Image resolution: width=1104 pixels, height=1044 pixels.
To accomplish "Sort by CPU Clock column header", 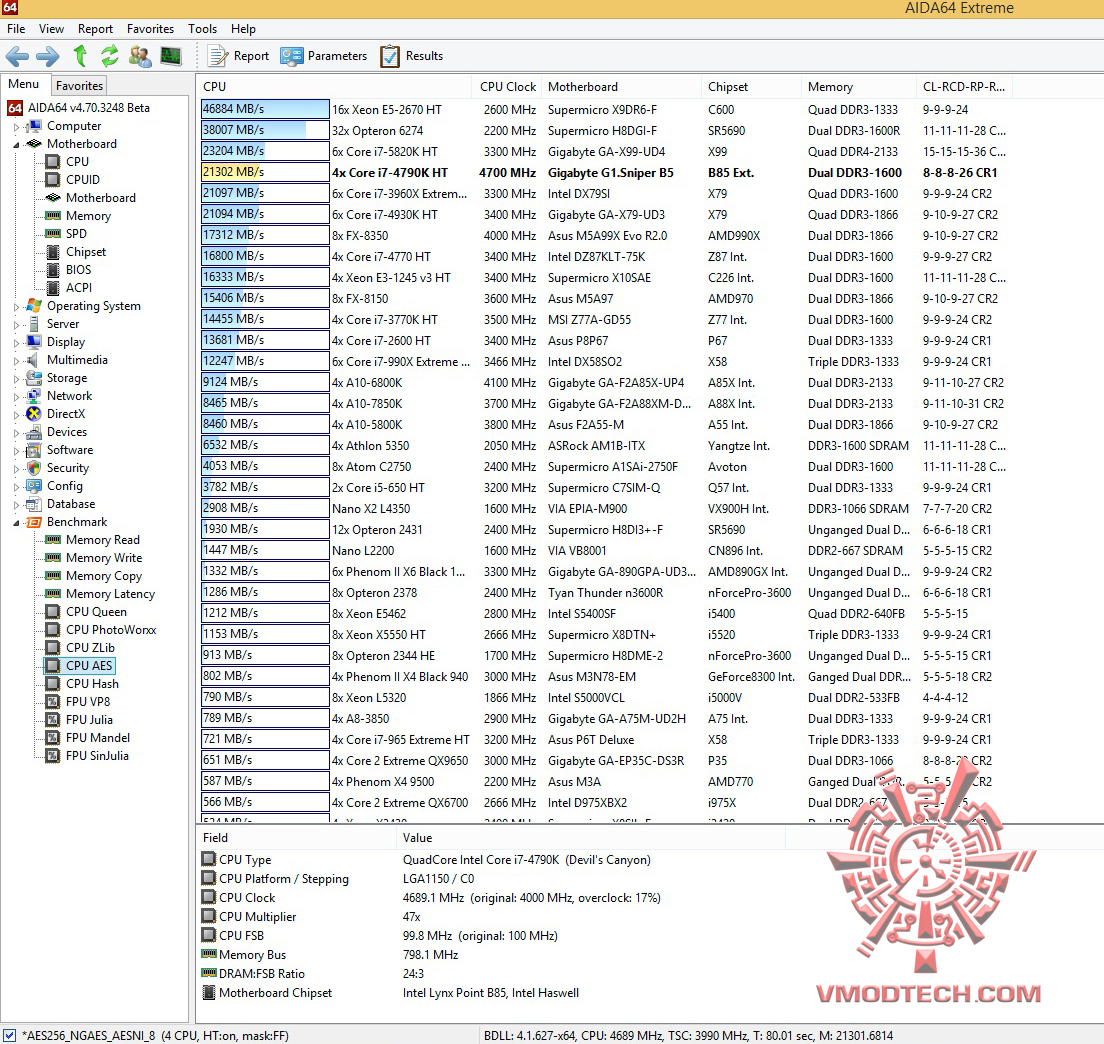I will coord(507,87).
